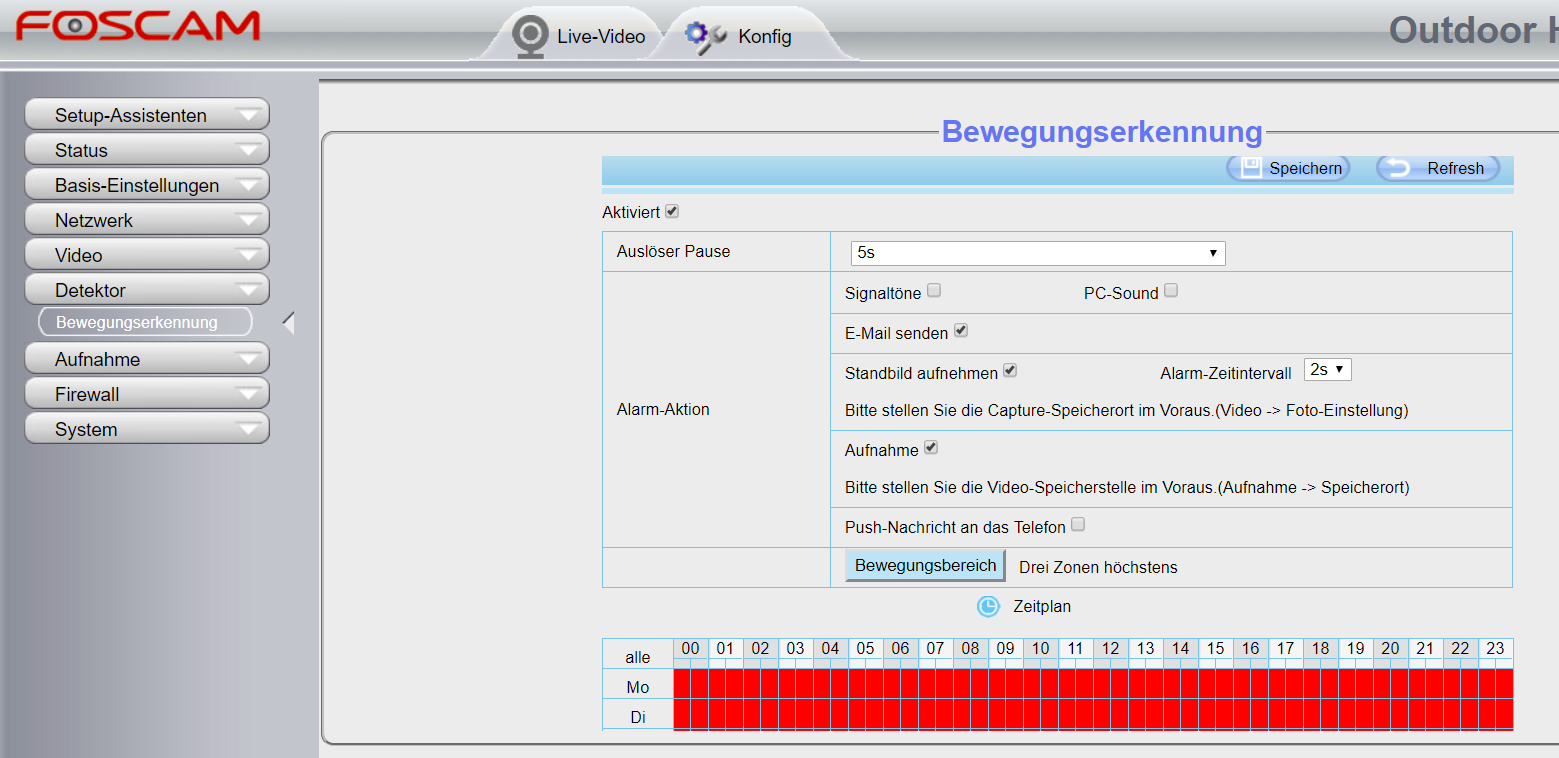Image resolution: width=1559 pixels, height=758 pixels.
Task: Click the webcam icon beside Live-Video
Action: point(529,36)
